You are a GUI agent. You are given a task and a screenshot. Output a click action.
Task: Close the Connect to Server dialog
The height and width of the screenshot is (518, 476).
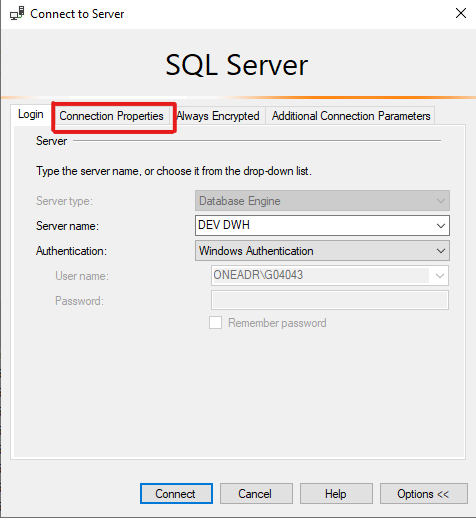(x=461, y=13)
